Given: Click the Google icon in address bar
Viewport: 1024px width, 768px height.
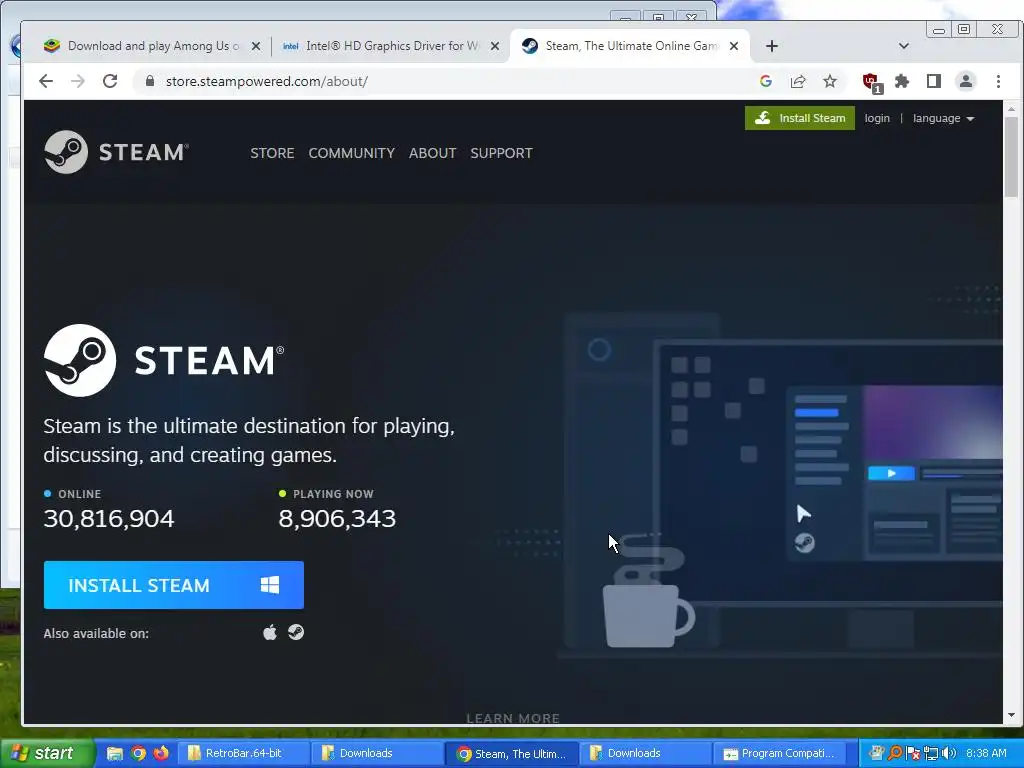Looking at the screenshot, I should [766, 81].
